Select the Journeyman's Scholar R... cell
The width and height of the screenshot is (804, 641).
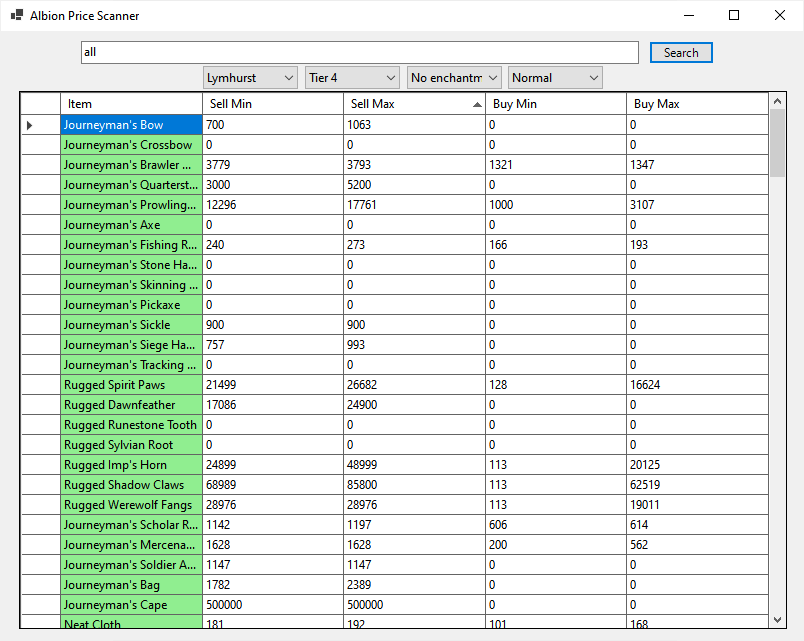click(x=132, y=525)
